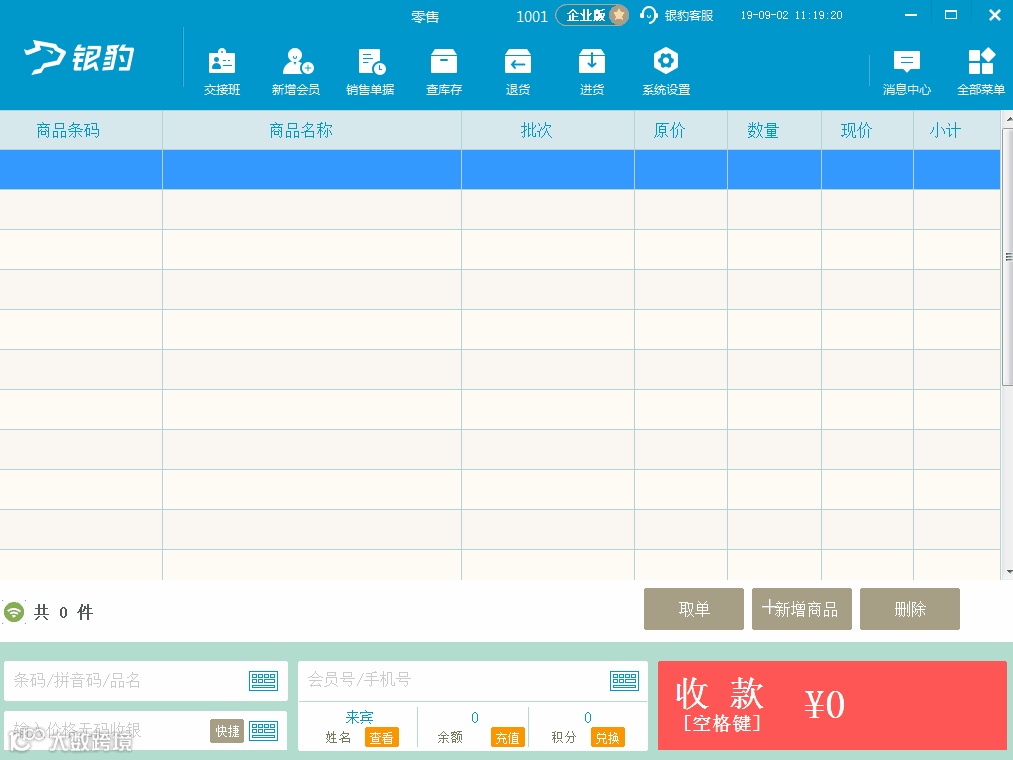The height and width of the screenshot is (760, 1013).
Task: Click the scrollbar down arrow
Action: (x=1008, y=572)
